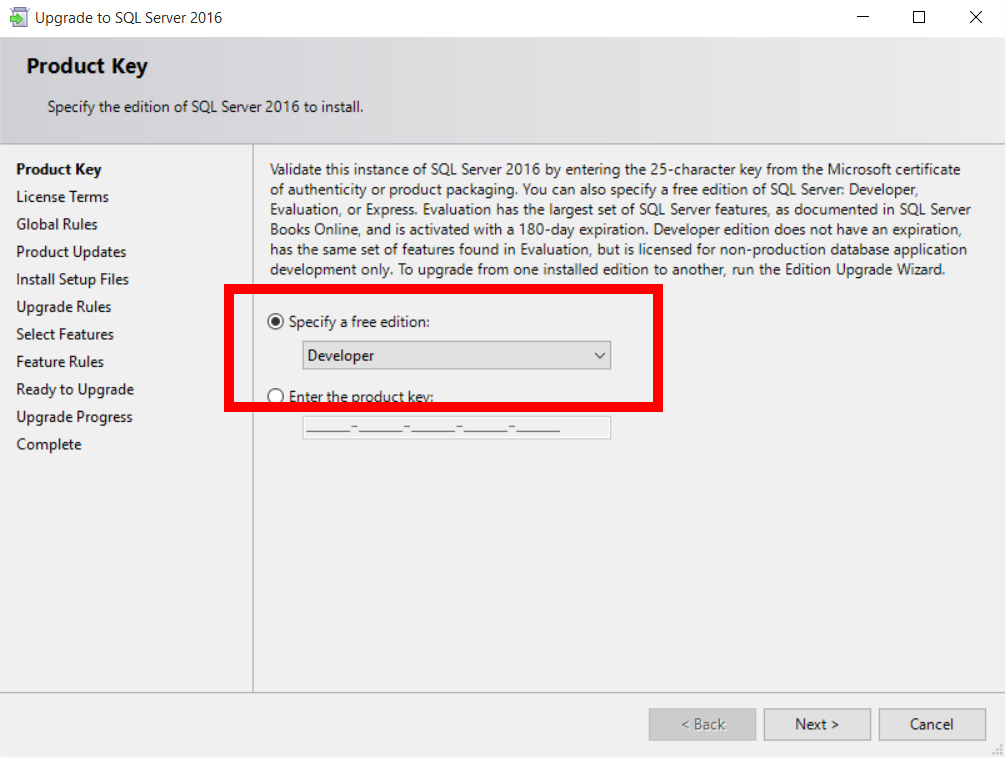This screenshot has width=1006, height=758.
Task: Click the SQL Server setup title bar icon
Action: [x=18, y=18]
